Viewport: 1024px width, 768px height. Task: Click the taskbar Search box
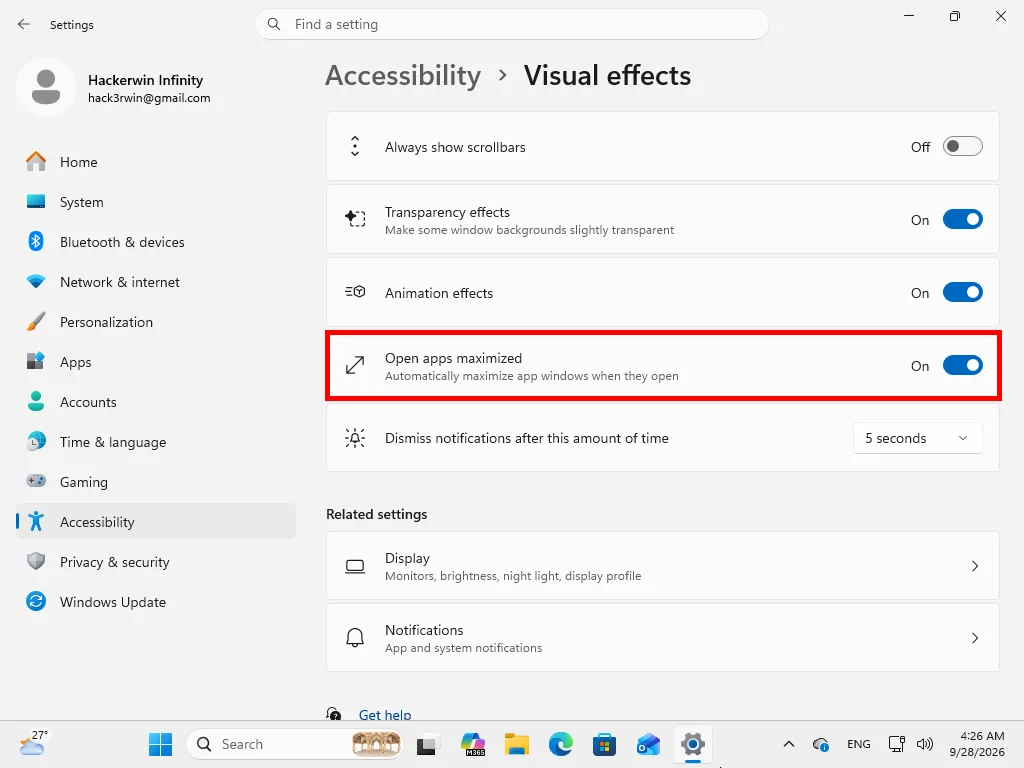coord(294,744)
